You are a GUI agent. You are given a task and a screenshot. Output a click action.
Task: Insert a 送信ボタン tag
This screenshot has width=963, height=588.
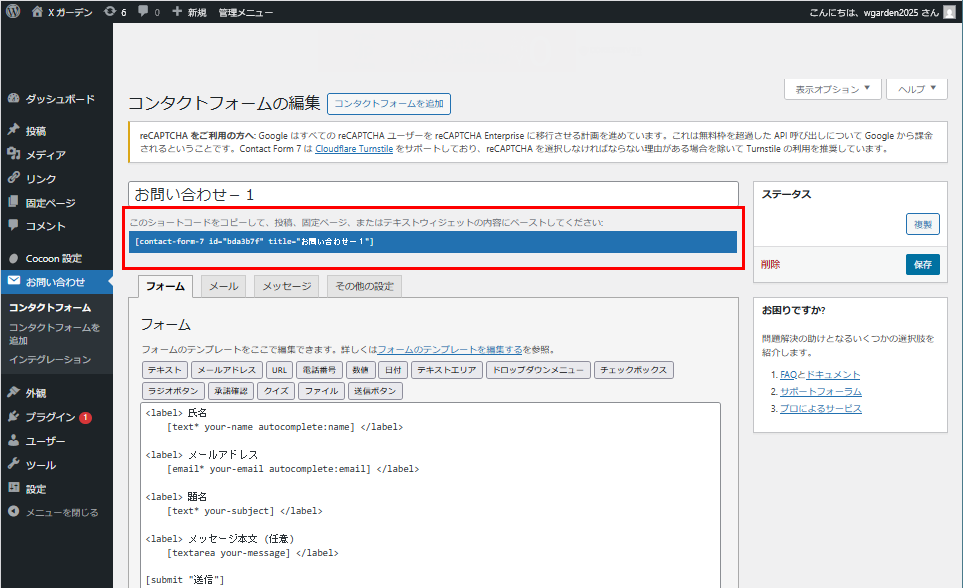point(375,391)
